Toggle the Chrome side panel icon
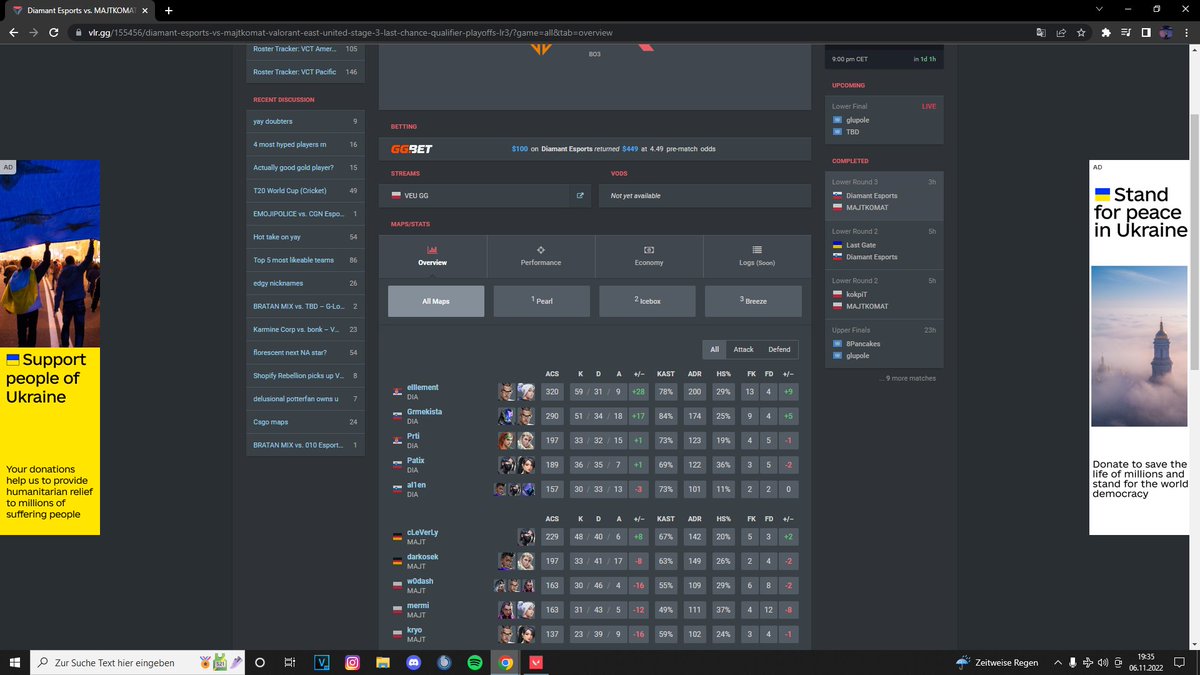1200x675 pixels. click(1146, 32)
